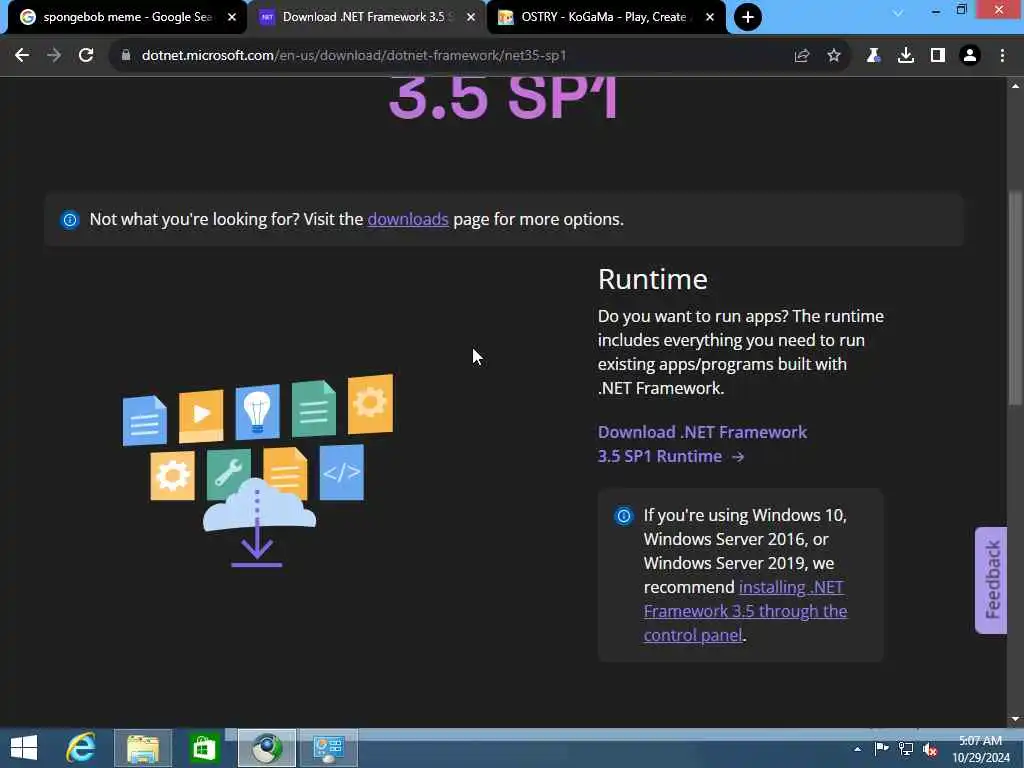Screen dimensions: 1024x768
Task: Close the Download .NET Framework tab
Action: [471, 17]
